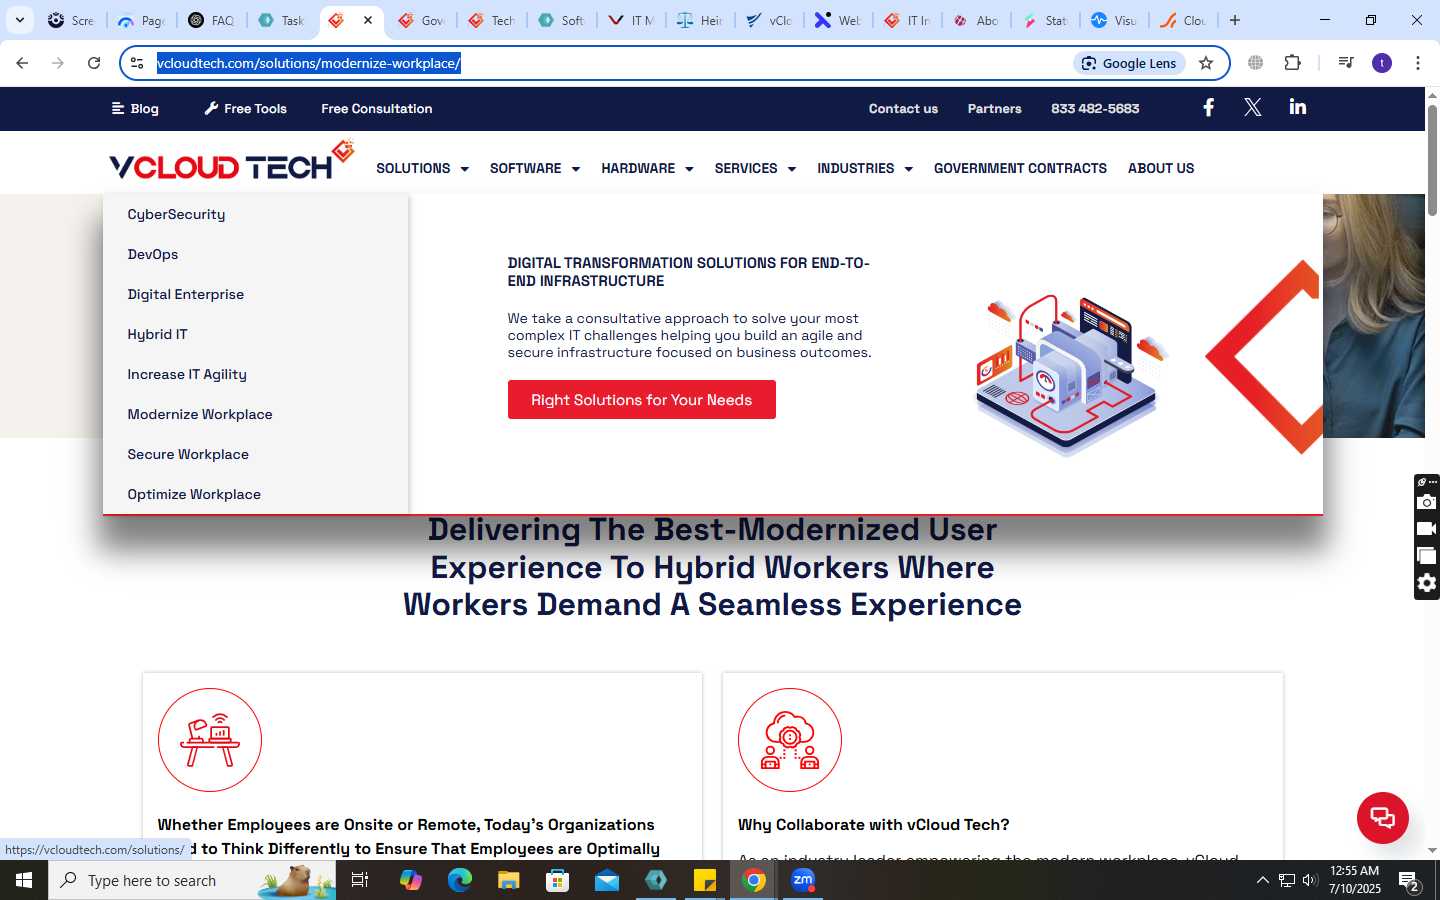Image resolution: width=1440 pixels, height=900 pixels.
Task: Click the settings gear on side panel
Action: (1427, 583)
